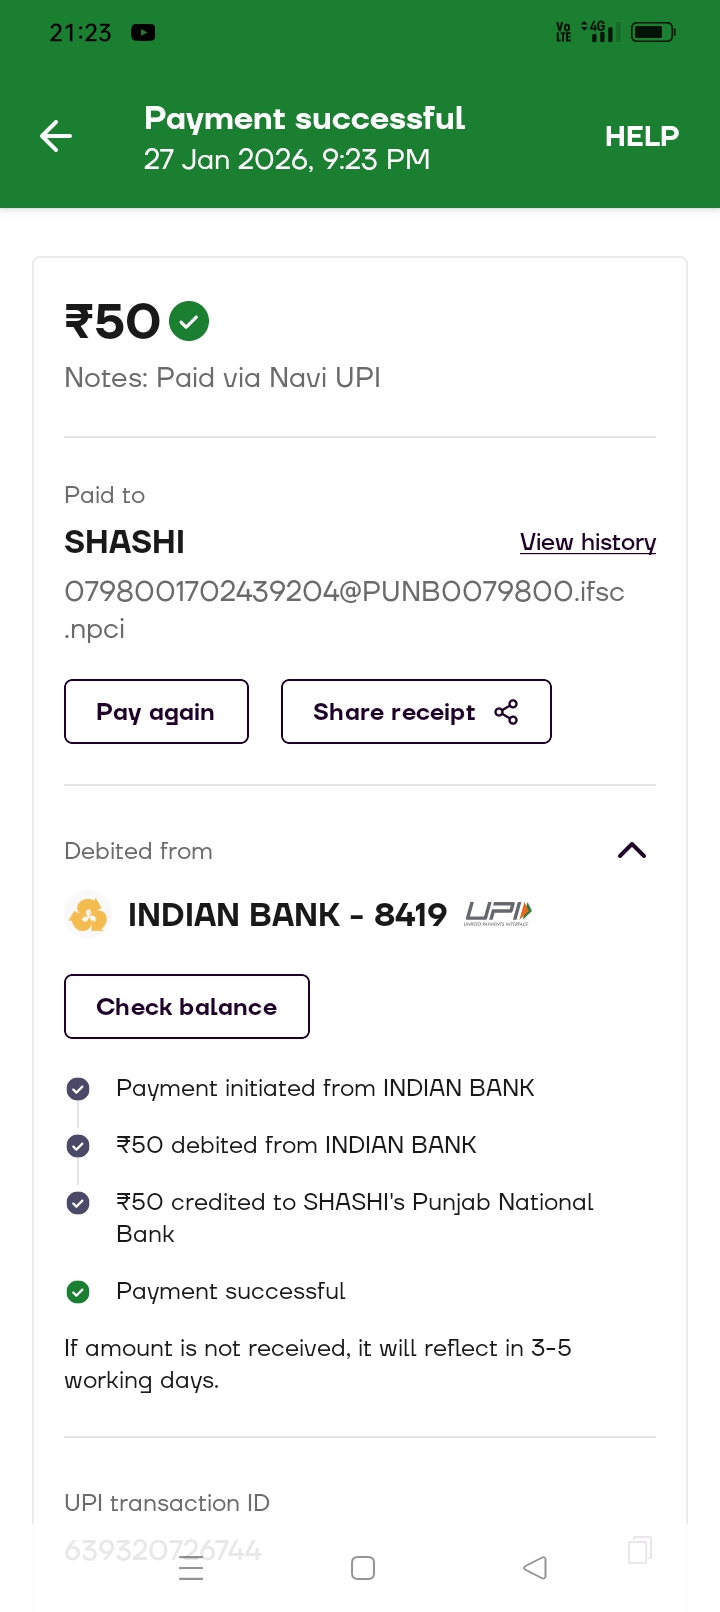Tap the SHASHI payee name
This screenshot has height=1612, width=720.
125,542
